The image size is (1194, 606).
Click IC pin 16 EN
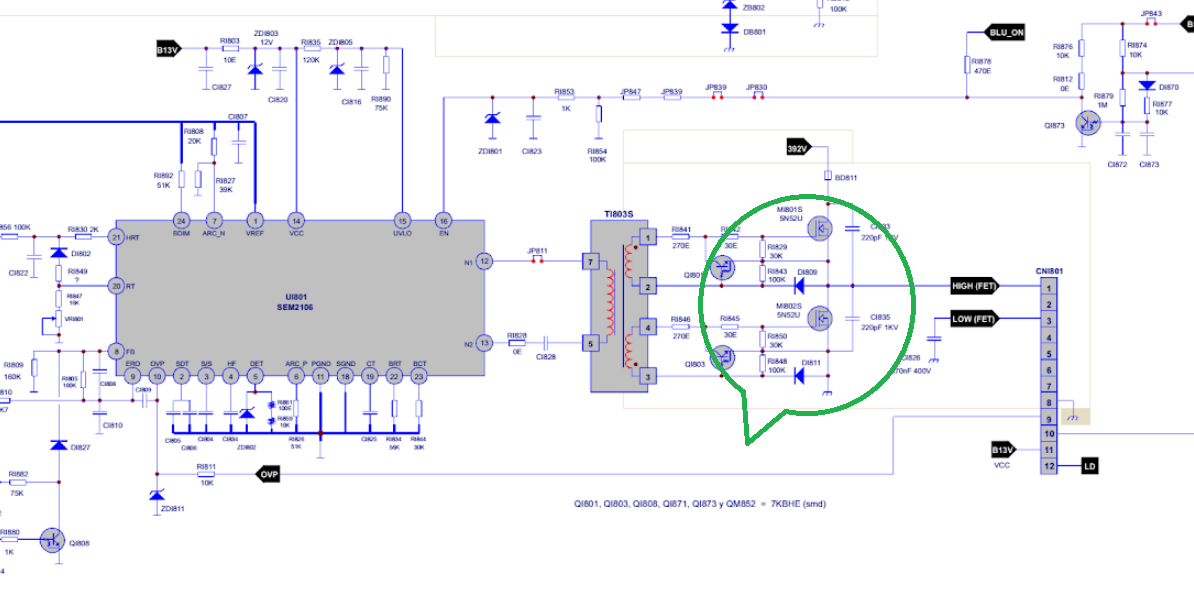pyautogui.click(x=442, y=220)
